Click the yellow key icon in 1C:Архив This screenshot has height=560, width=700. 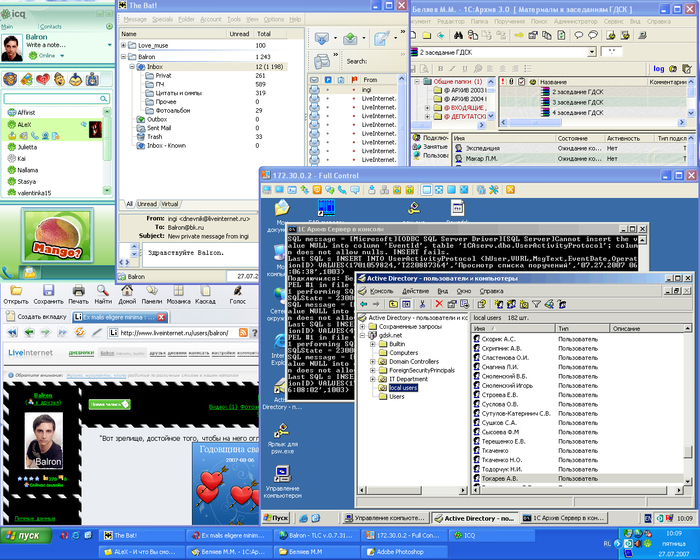coord(518,35)
